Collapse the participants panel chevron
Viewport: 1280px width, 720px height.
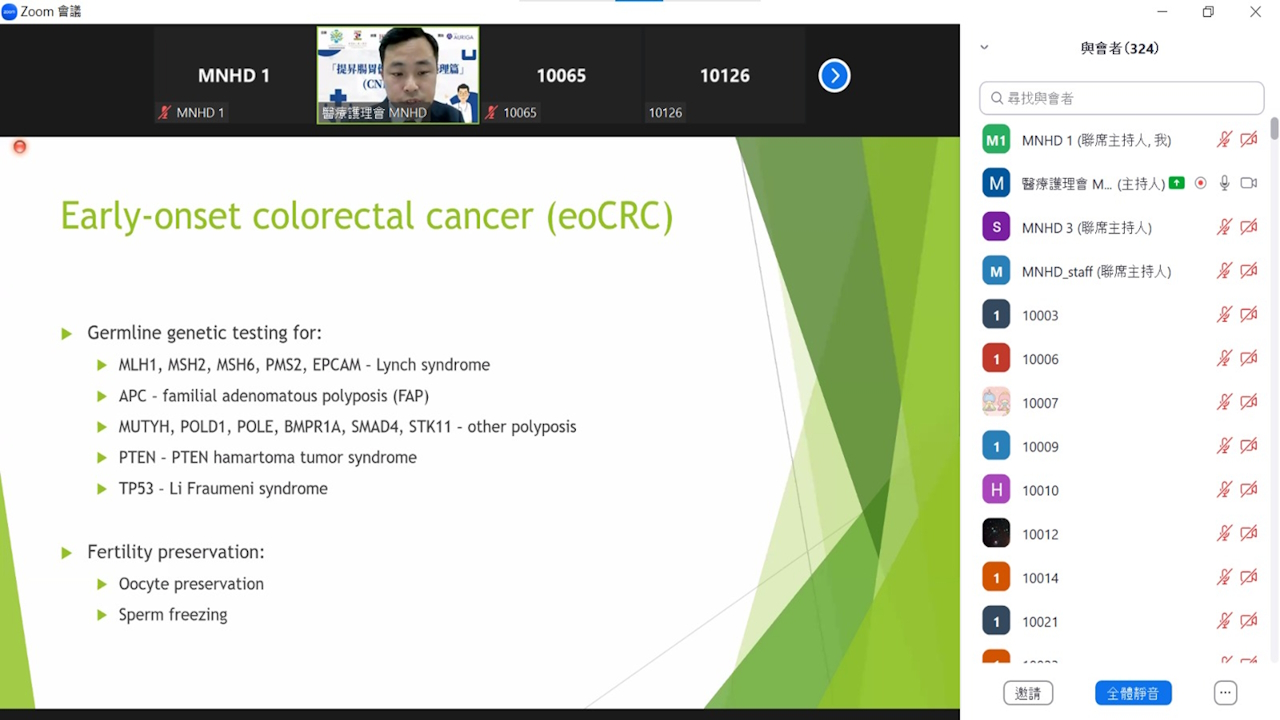tap(984, 48)
